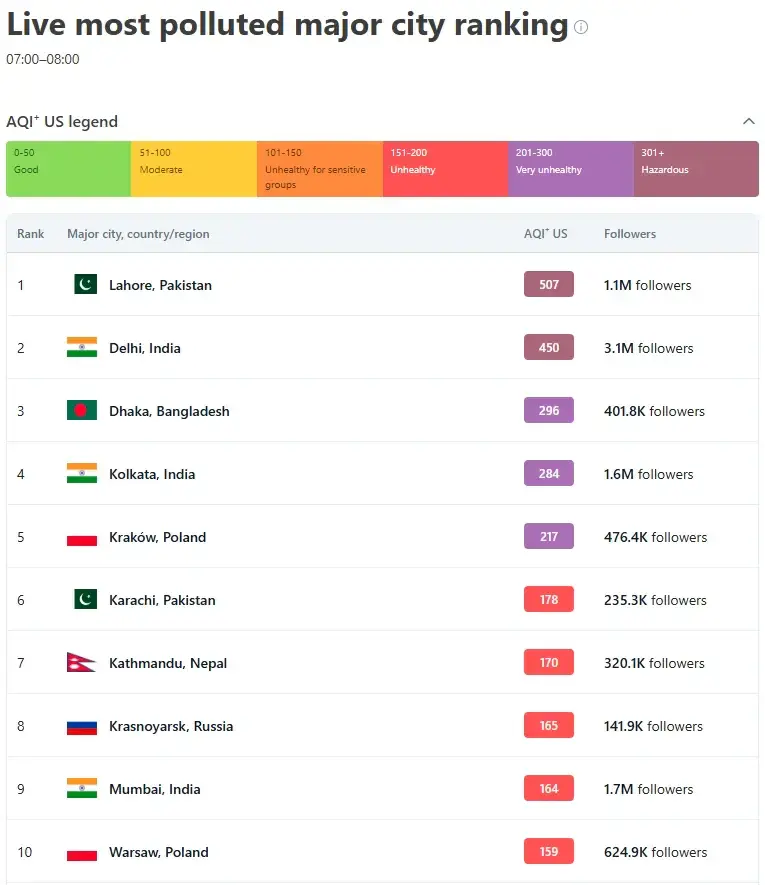Click the Nepal flag next to Kathmandu
This screenshot has height=885, width=765.
pyautogui.click(x=80, y=662)
